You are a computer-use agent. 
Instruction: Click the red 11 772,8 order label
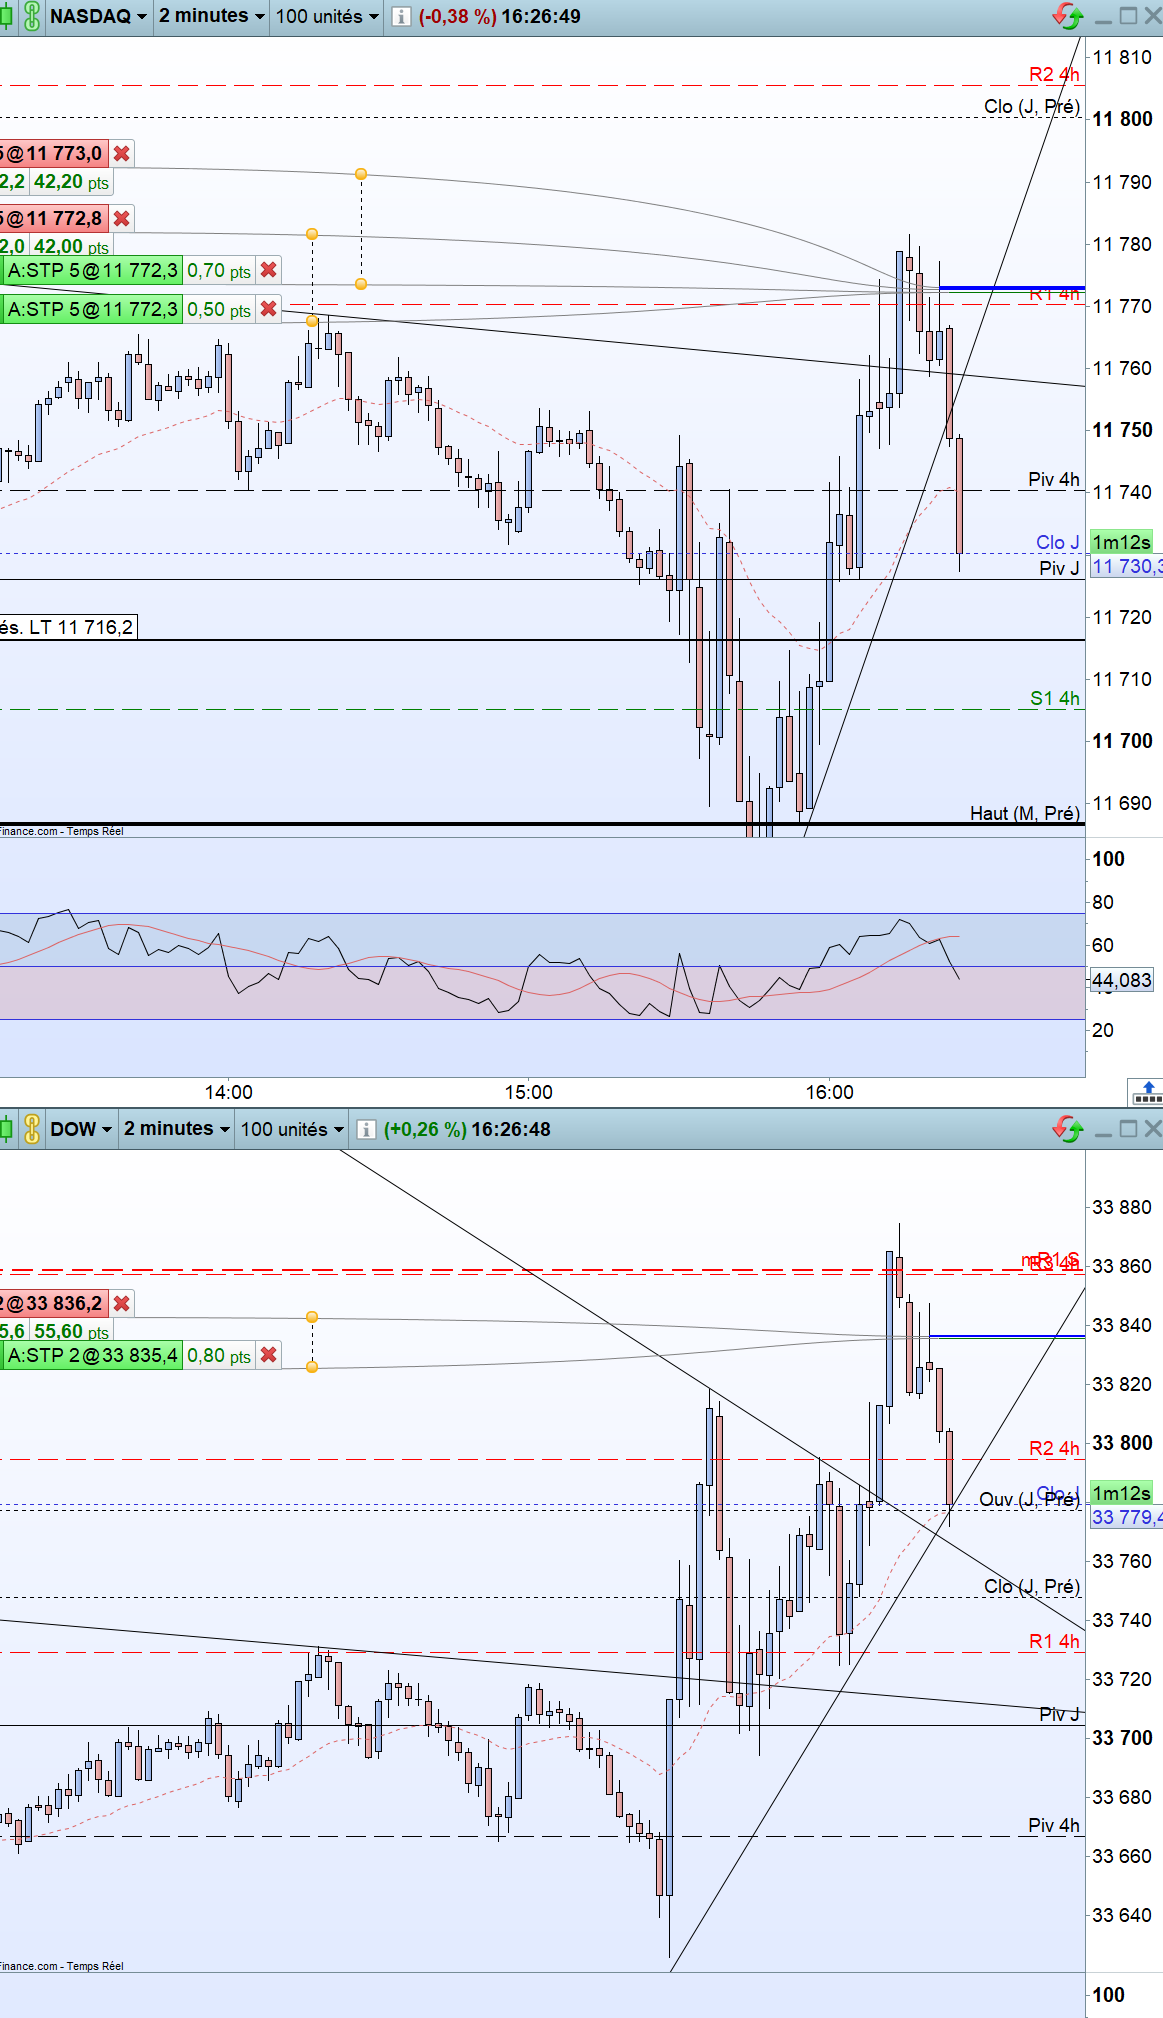[x=54, y=218]
